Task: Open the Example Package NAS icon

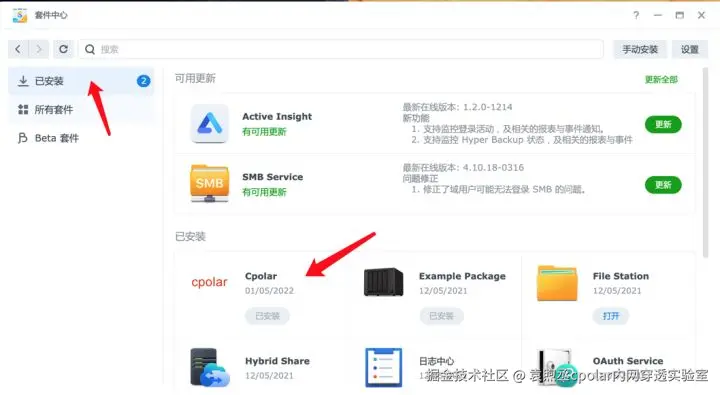Action: [383, 282]
